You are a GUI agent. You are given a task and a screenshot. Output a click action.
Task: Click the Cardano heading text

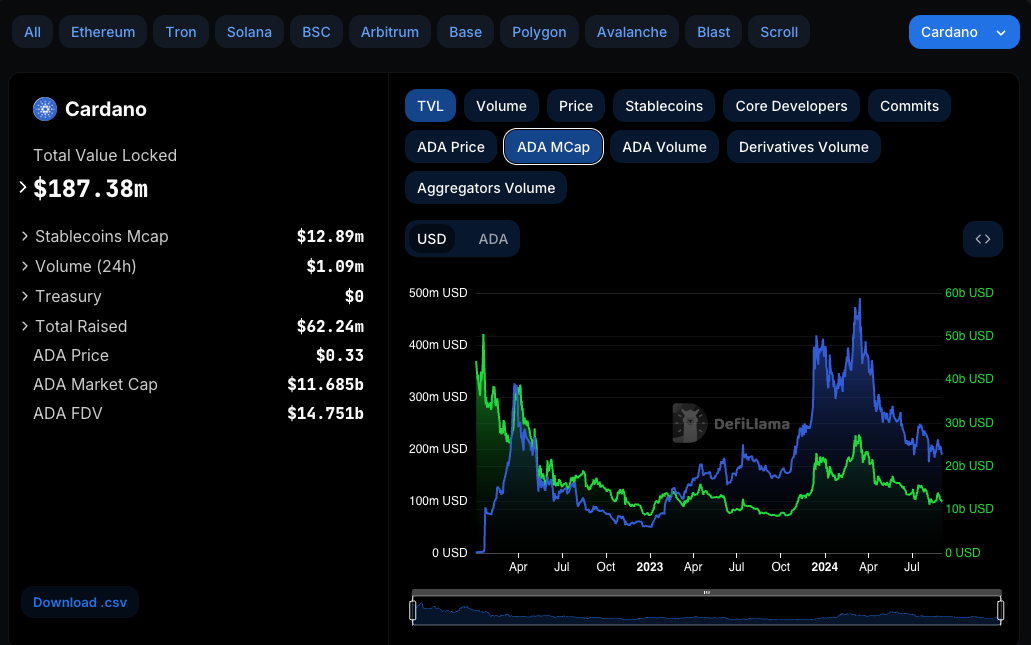point(106,109)
